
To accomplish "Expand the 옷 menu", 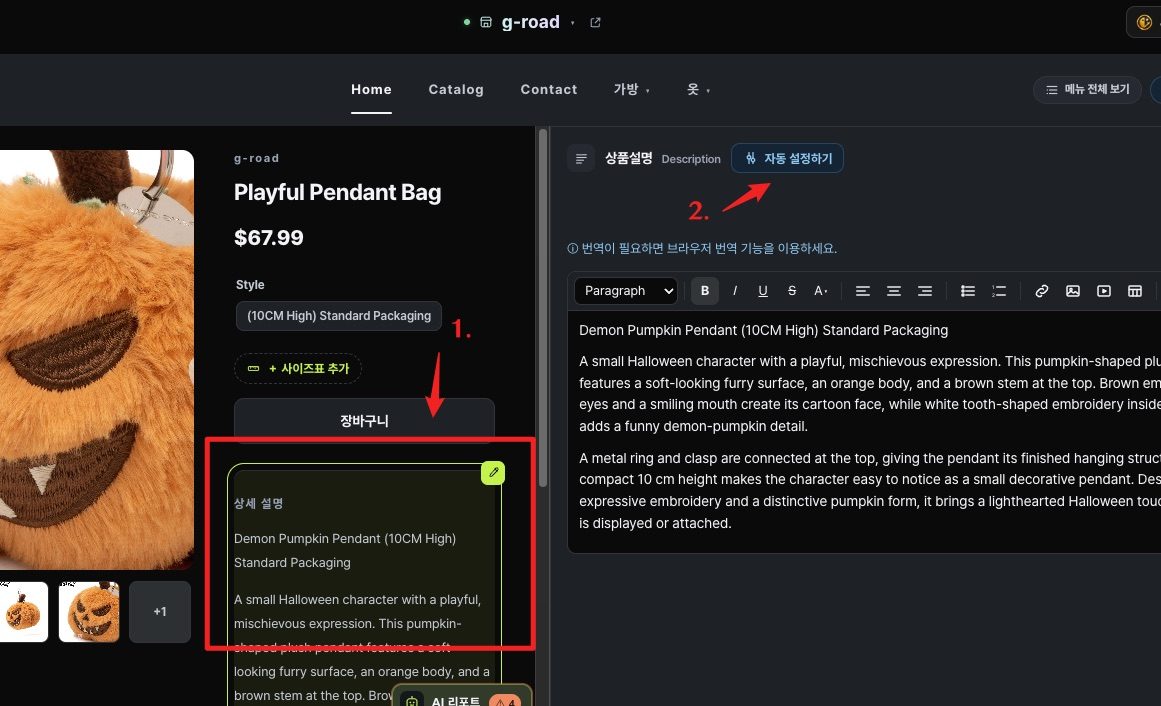I will click(x=697, y=90).
